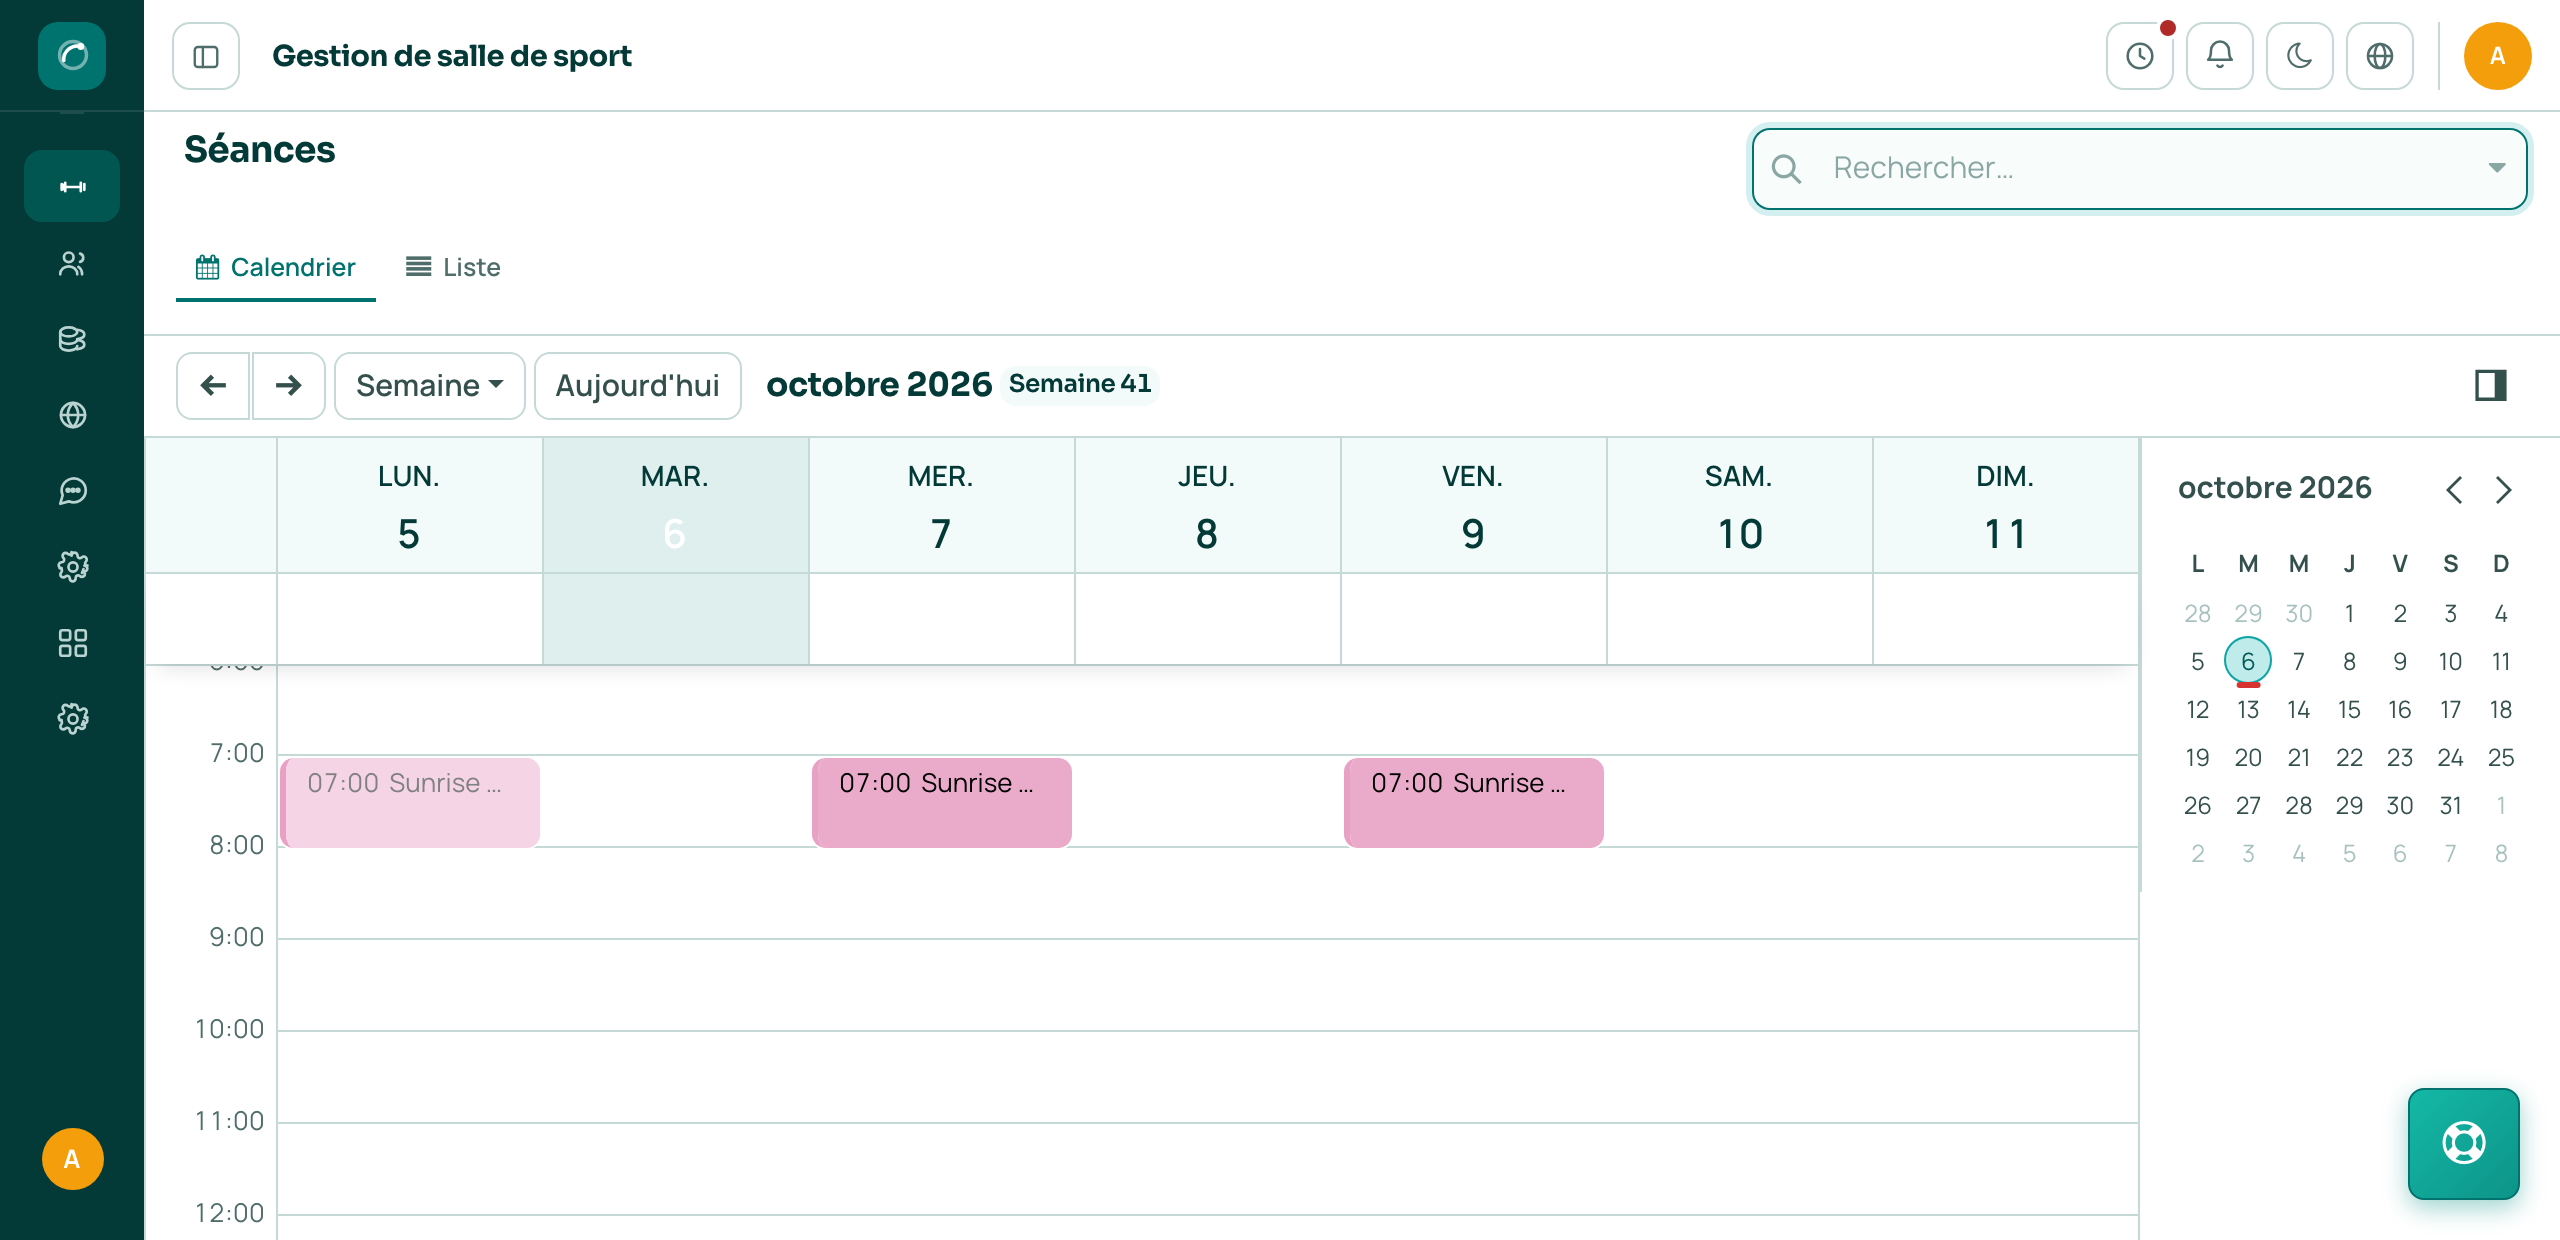Open the globe sidebar icon
Viewport: 2560px width, 1240px height.
(x=72, y=415)
